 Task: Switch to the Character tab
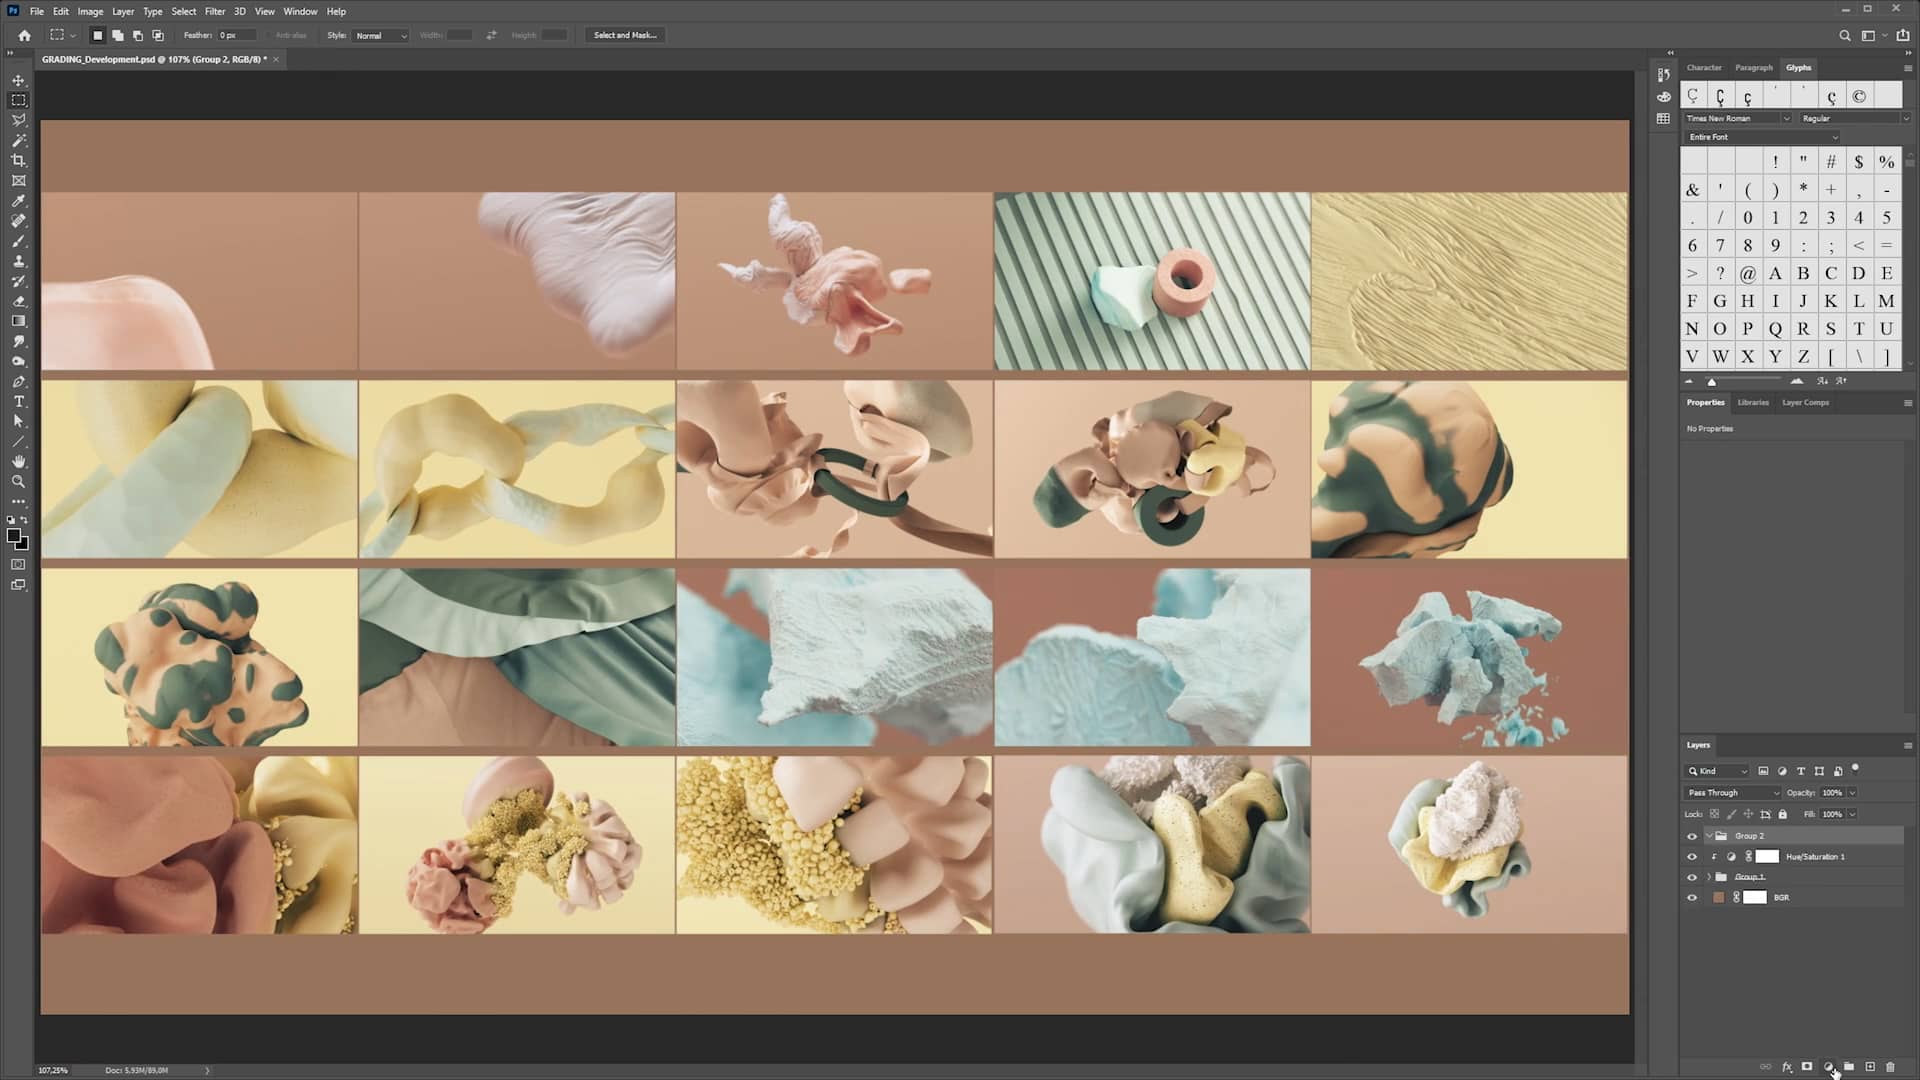click(x=1705, y=67)
